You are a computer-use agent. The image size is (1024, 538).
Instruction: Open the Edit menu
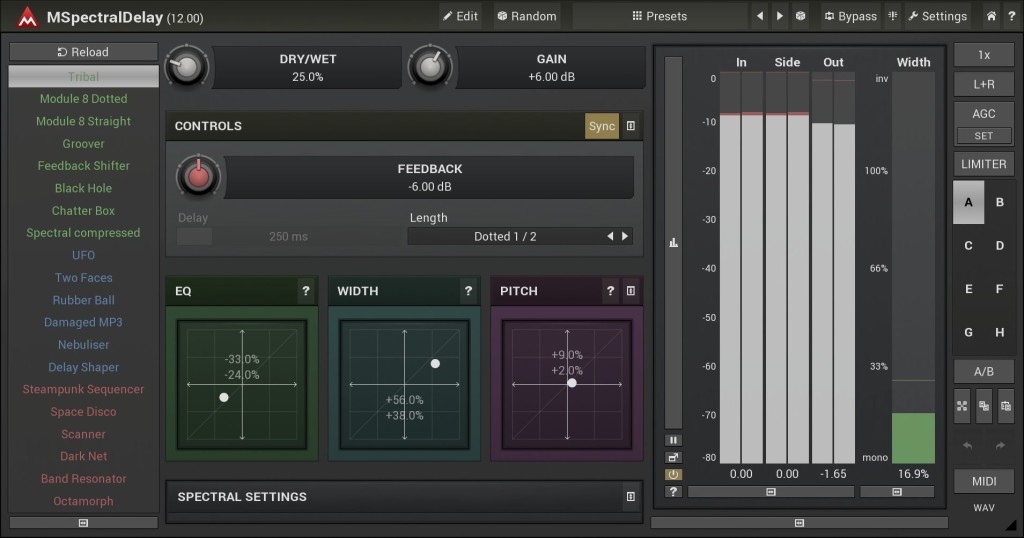tap(459, 16)
